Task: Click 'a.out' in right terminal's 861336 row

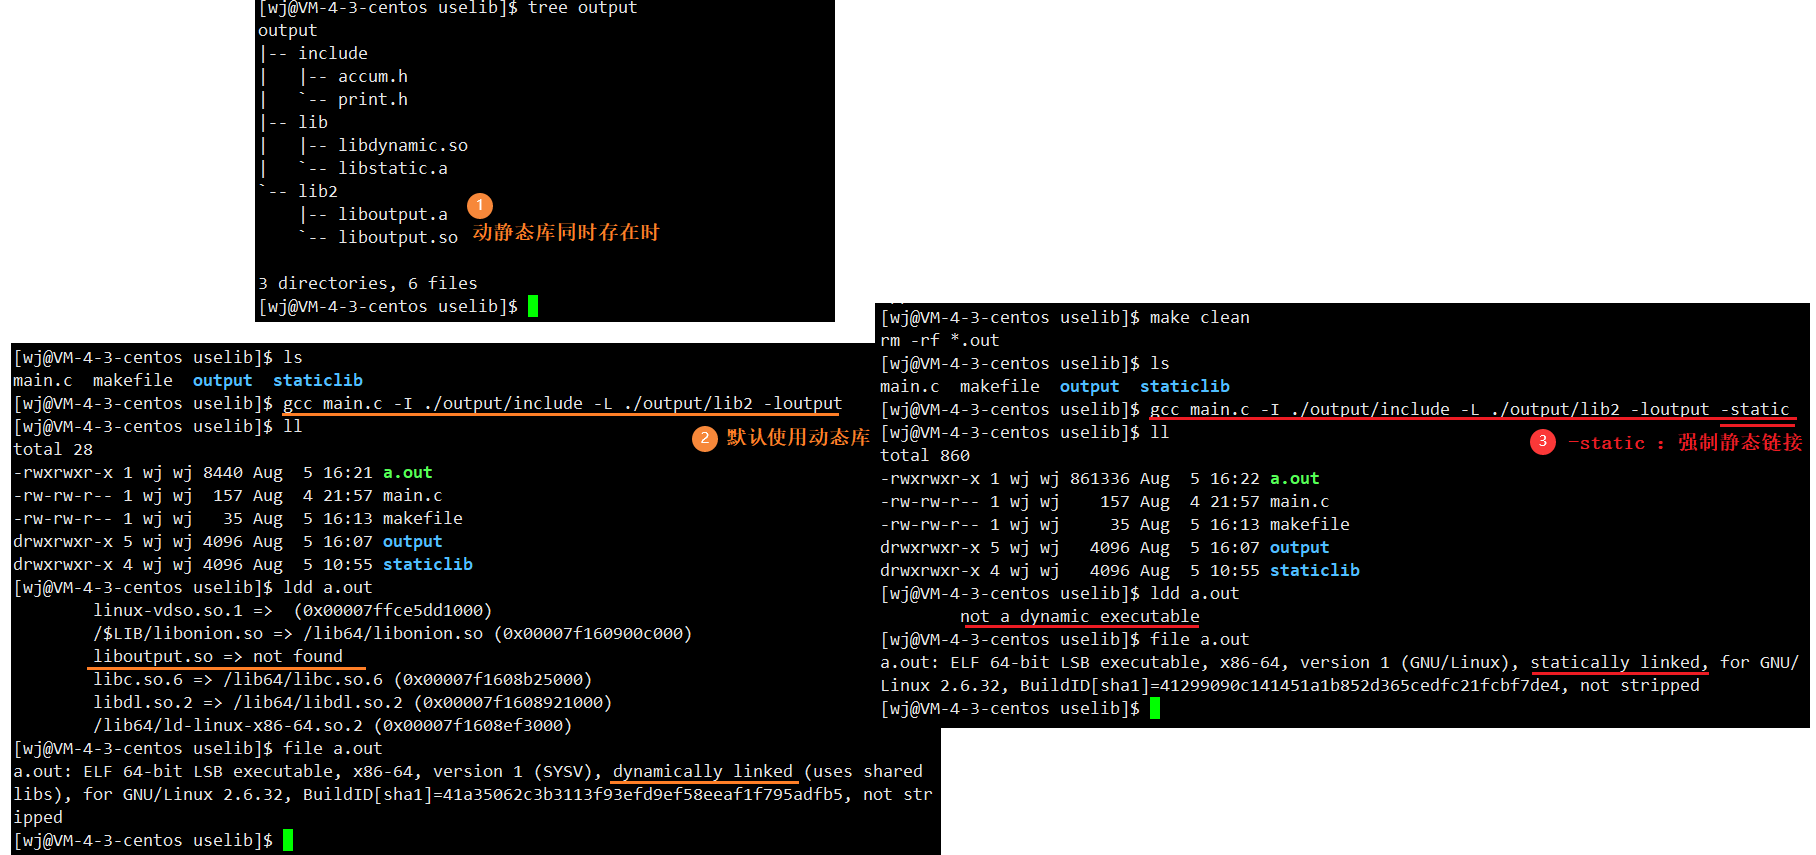Action: coord(1295,478)
